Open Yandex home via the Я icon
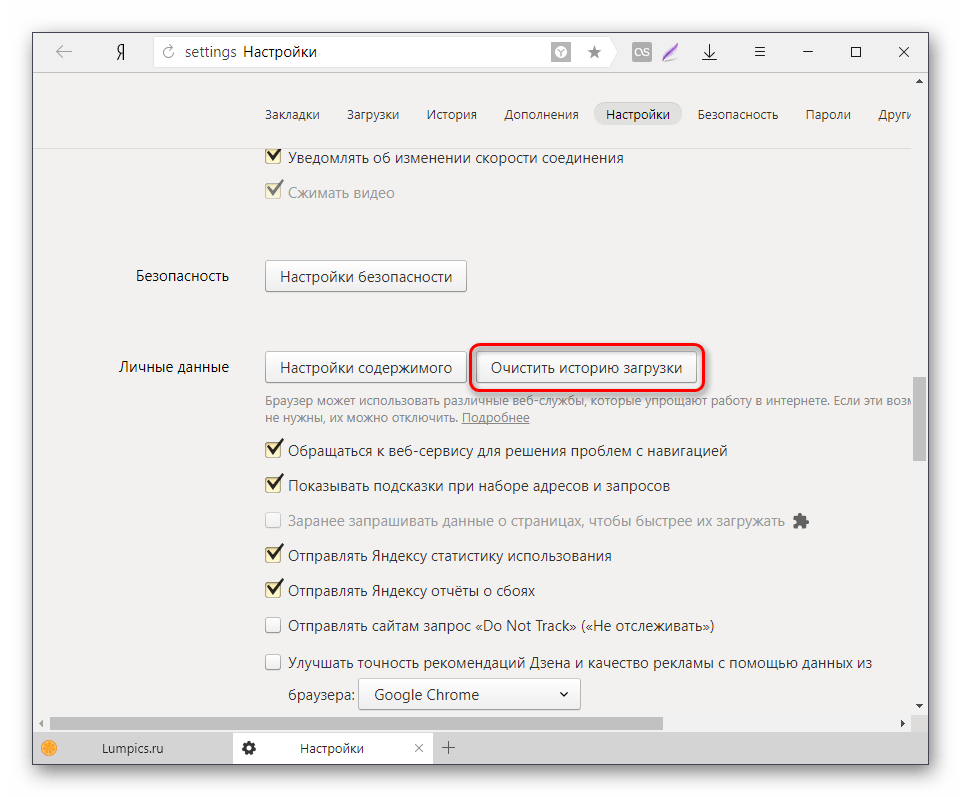Screen dimensions: 961x797 [121, 52]
